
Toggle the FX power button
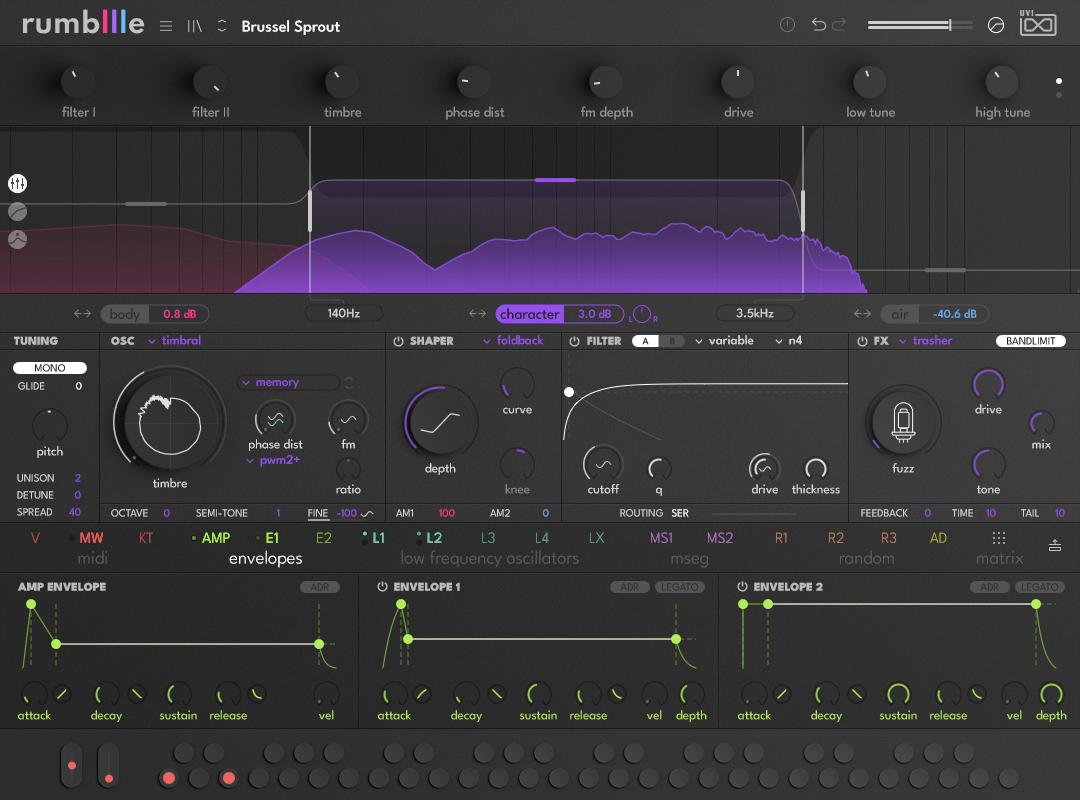coord(862,341)
